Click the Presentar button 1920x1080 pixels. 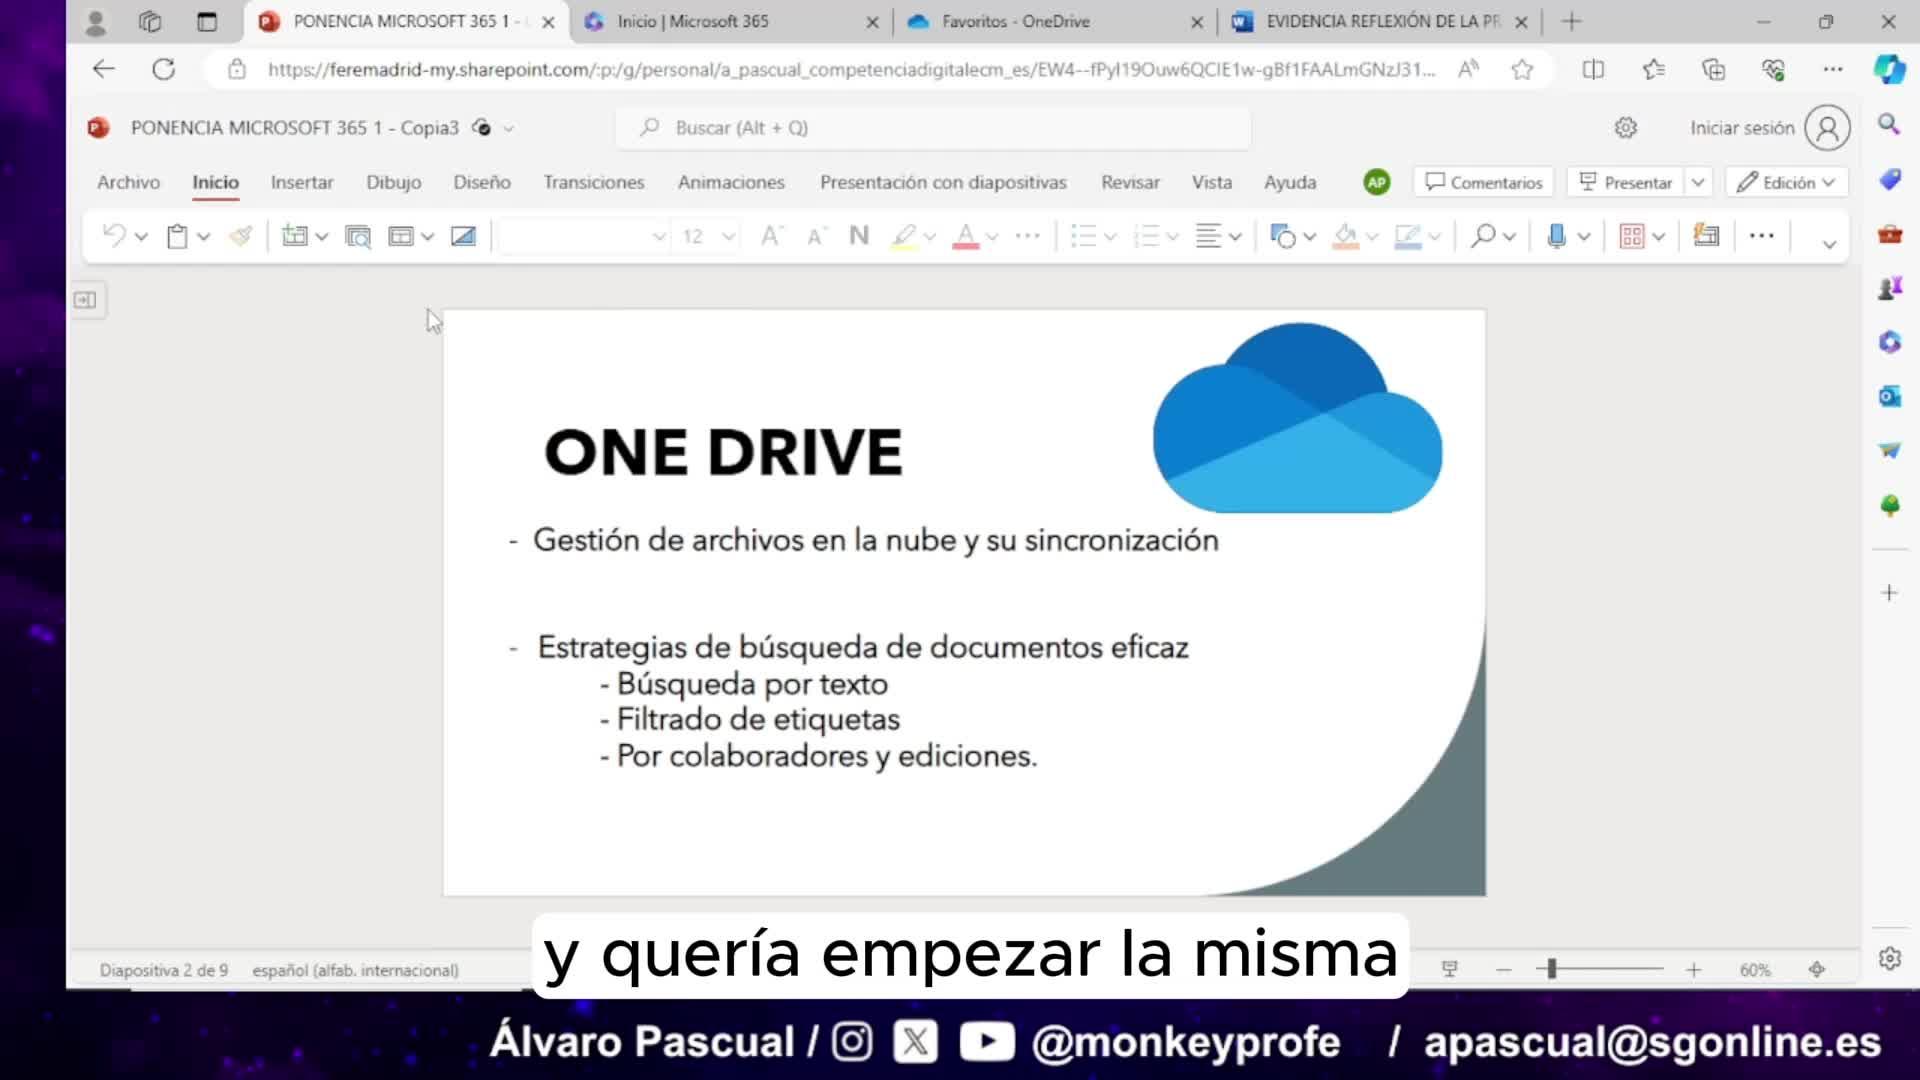point(1626,182)
